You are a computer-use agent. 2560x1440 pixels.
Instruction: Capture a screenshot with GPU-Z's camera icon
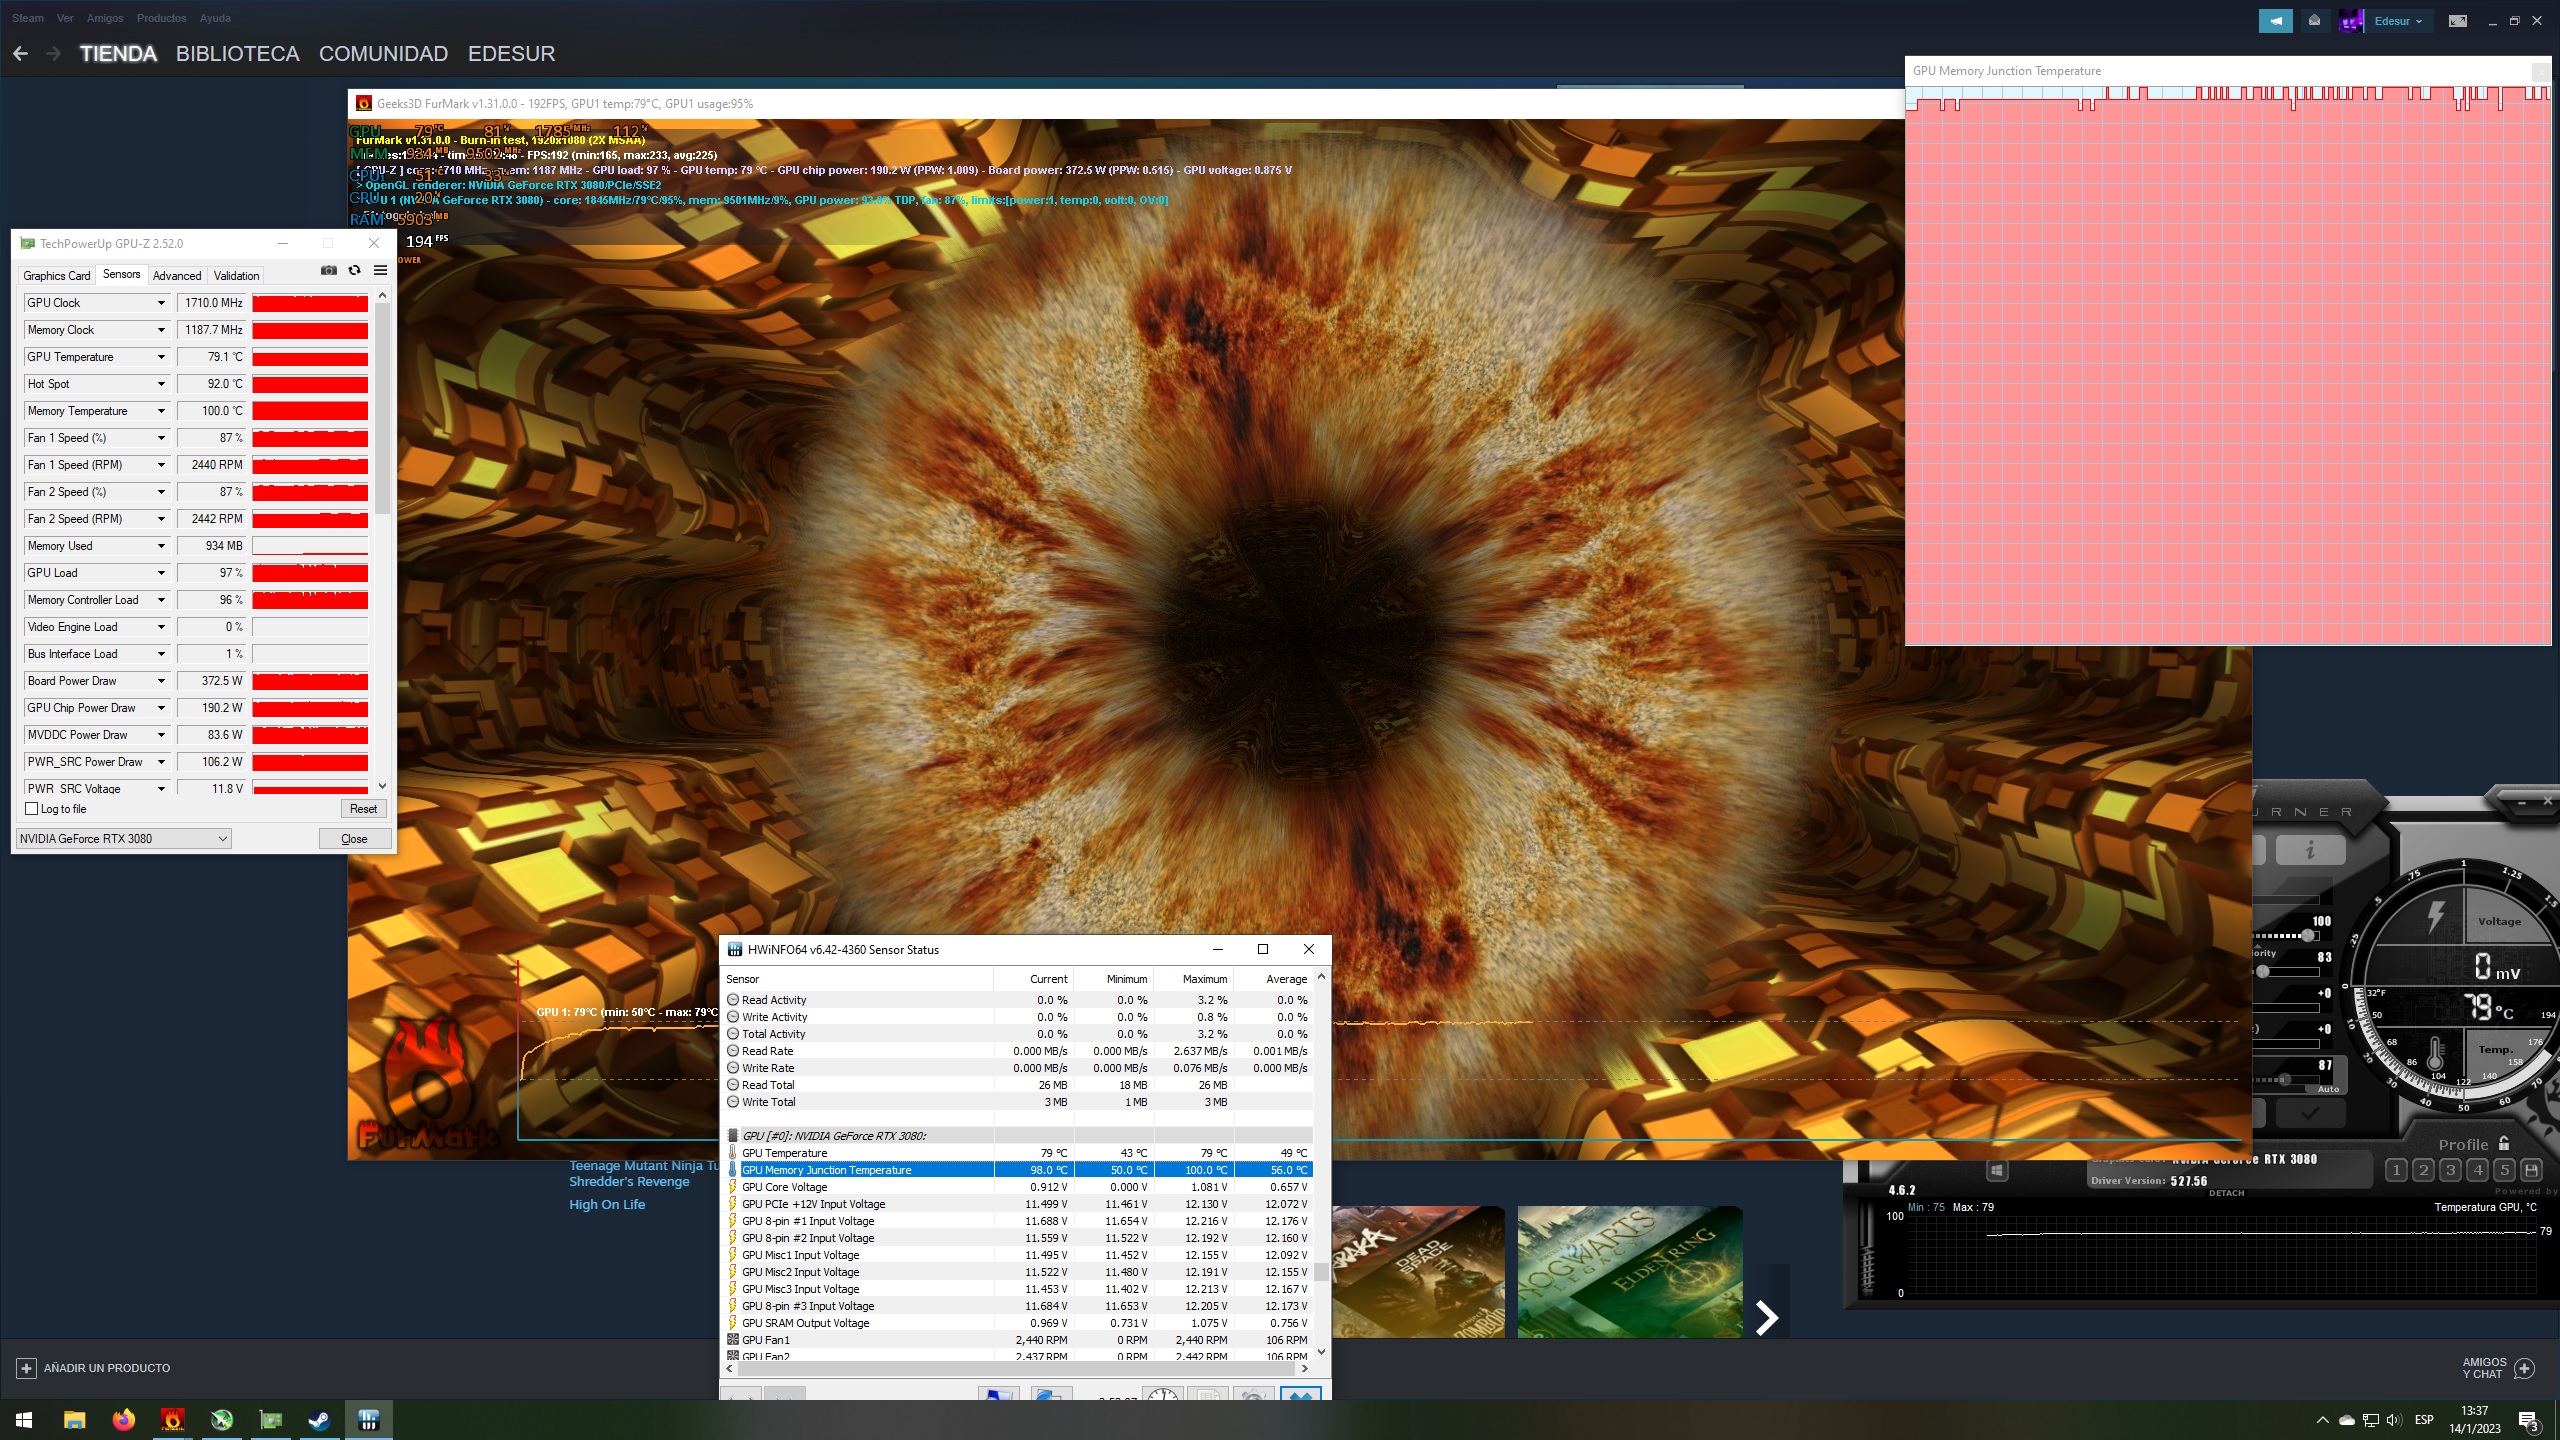pyautogui.click(x=329, y=270)
